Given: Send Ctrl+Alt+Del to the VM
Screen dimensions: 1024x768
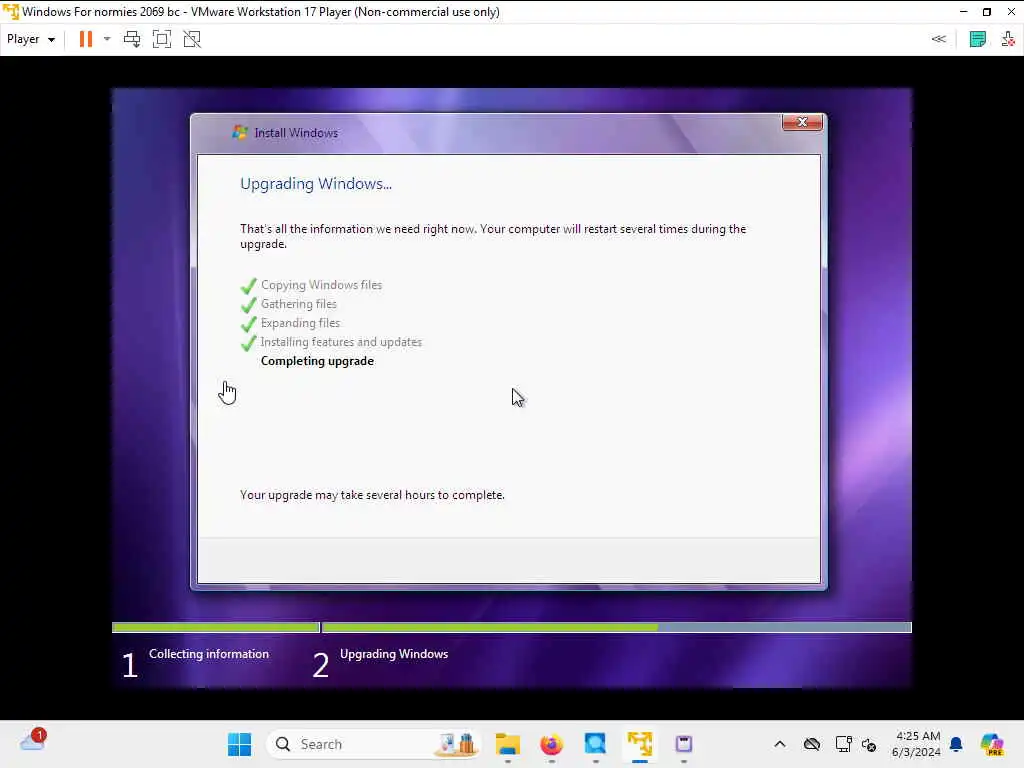Looking at the screenshot, I should tap(132, 39).
